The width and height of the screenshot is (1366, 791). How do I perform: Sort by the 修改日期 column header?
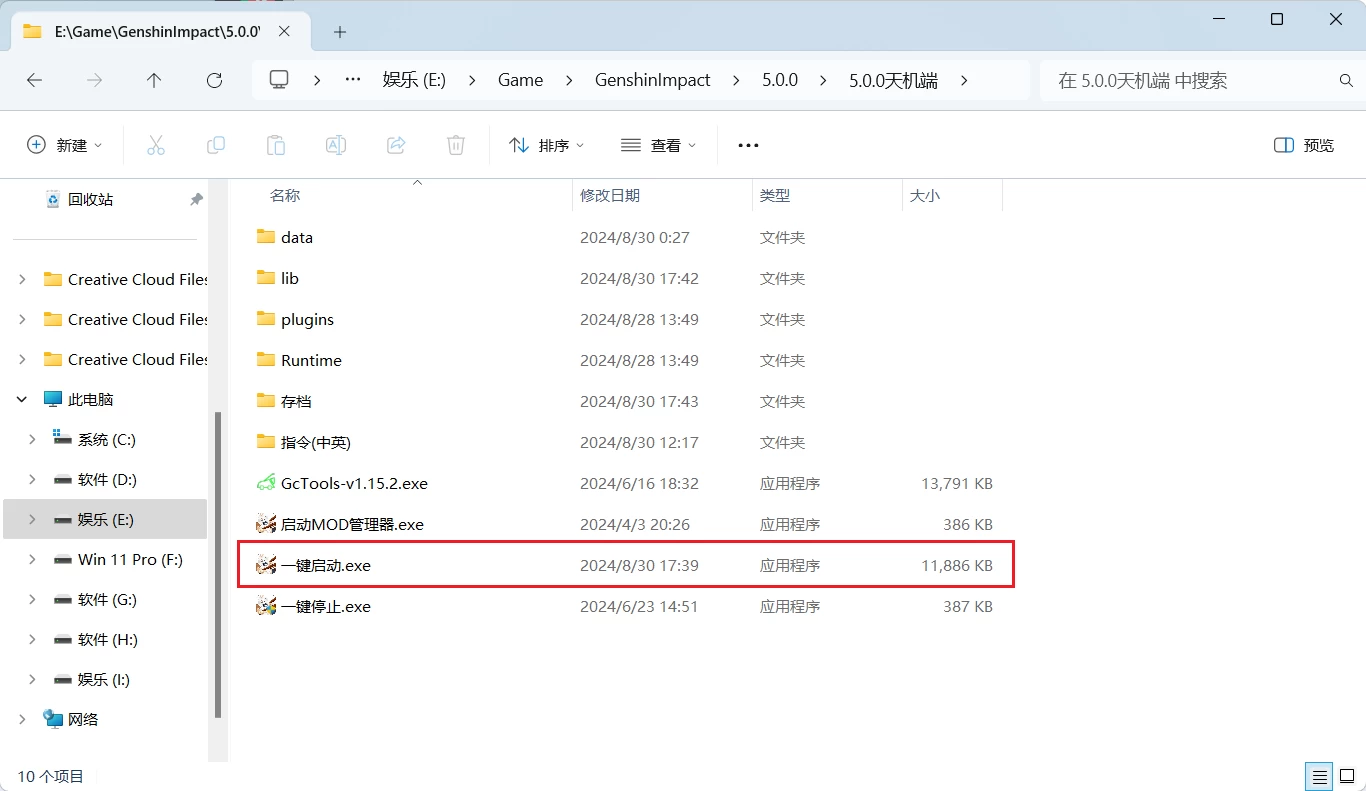610,196
